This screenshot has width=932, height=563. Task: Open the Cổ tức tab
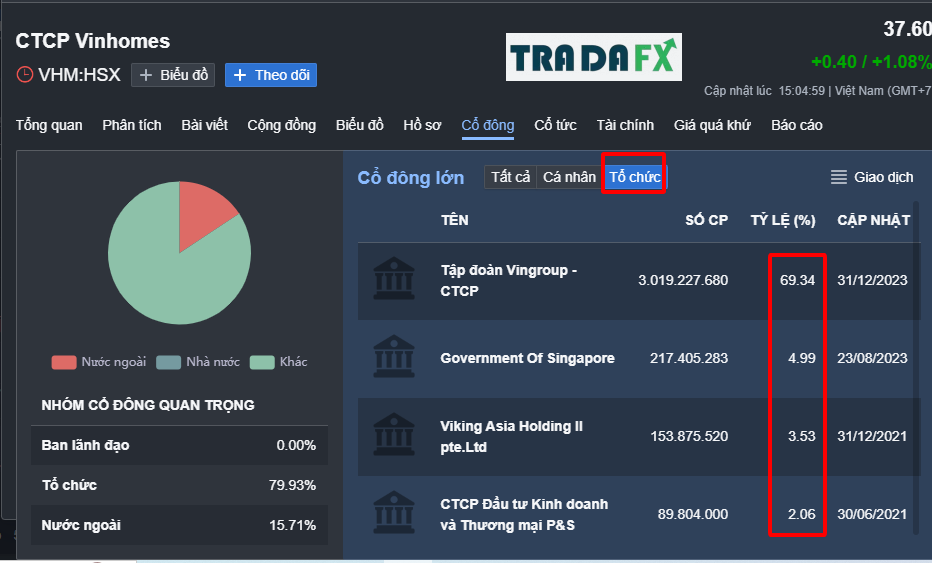pos(555,125)
